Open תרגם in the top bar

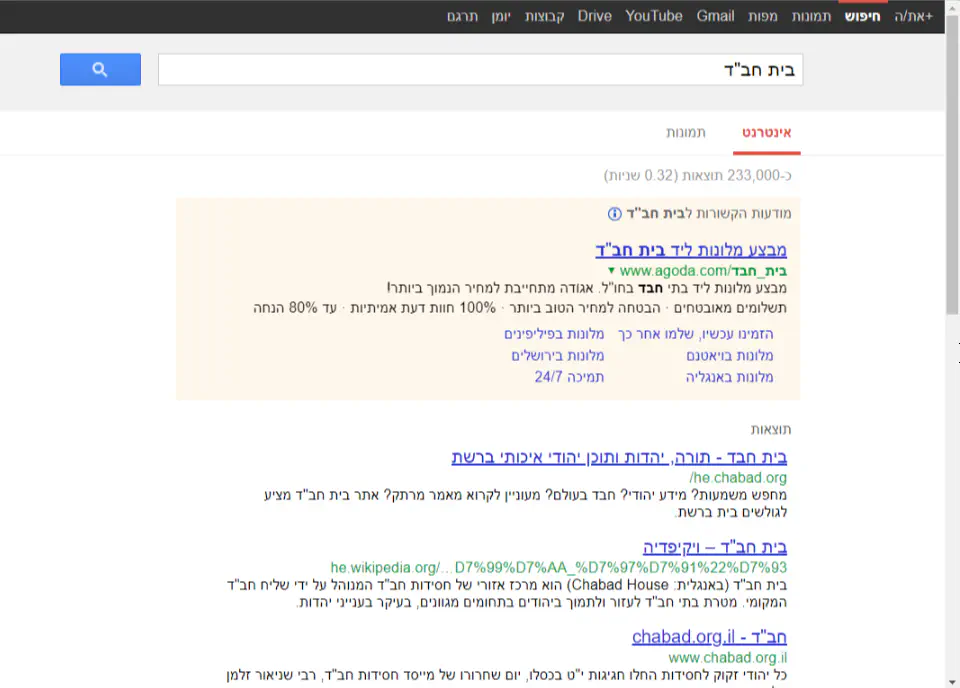[x=463, y=16]
